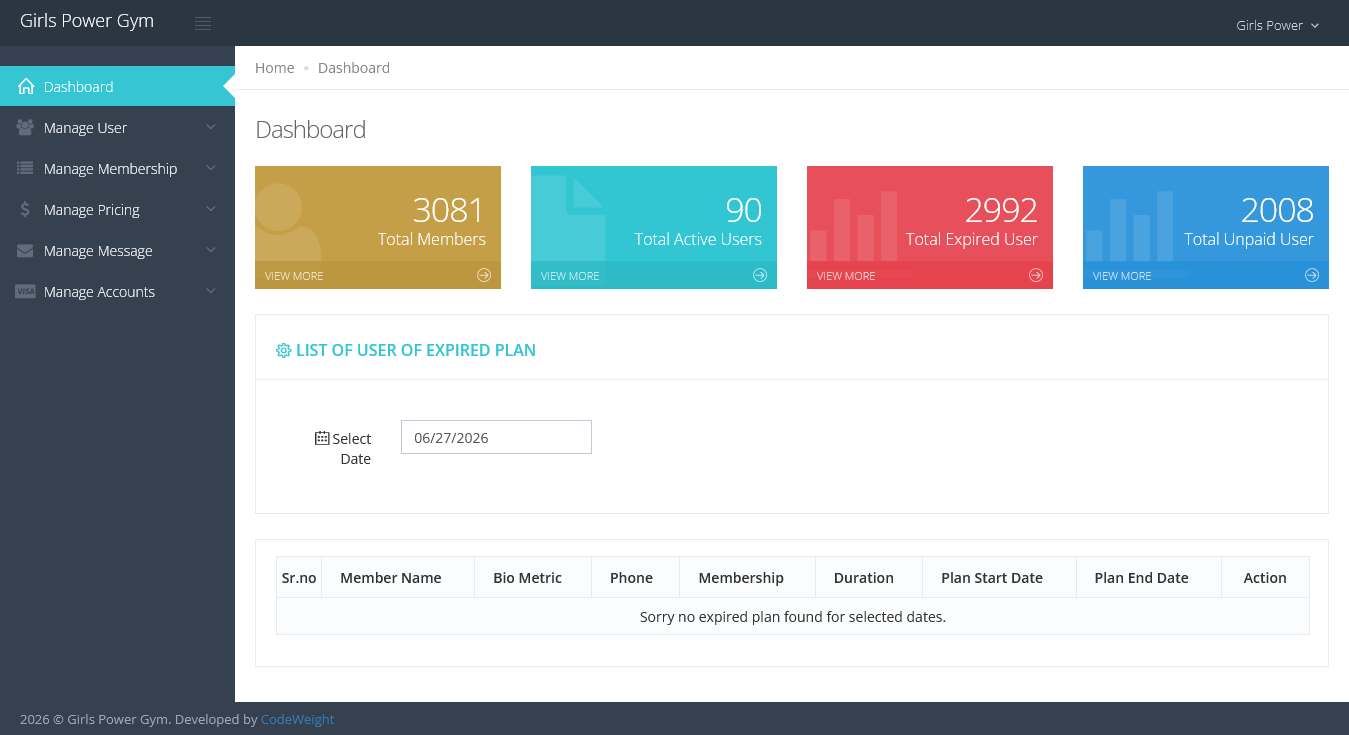
Task: Click arrow icon on Total Active Users card
Action: pyautogui.click(x=760, y=275)
